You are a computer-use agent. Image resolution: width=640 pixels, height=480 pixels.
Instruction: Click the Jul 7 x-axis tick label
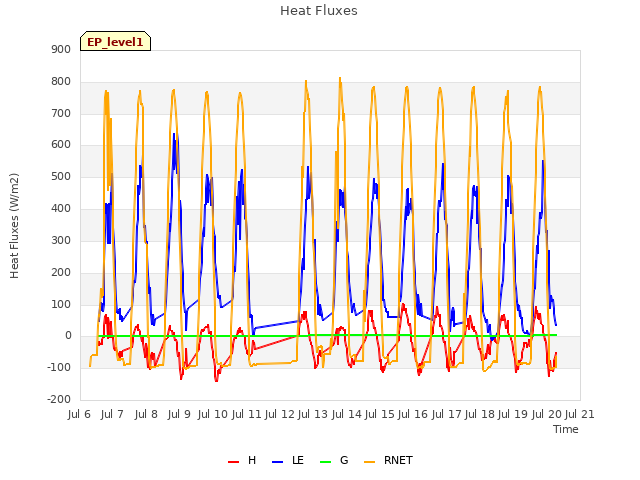pos(112,414)
